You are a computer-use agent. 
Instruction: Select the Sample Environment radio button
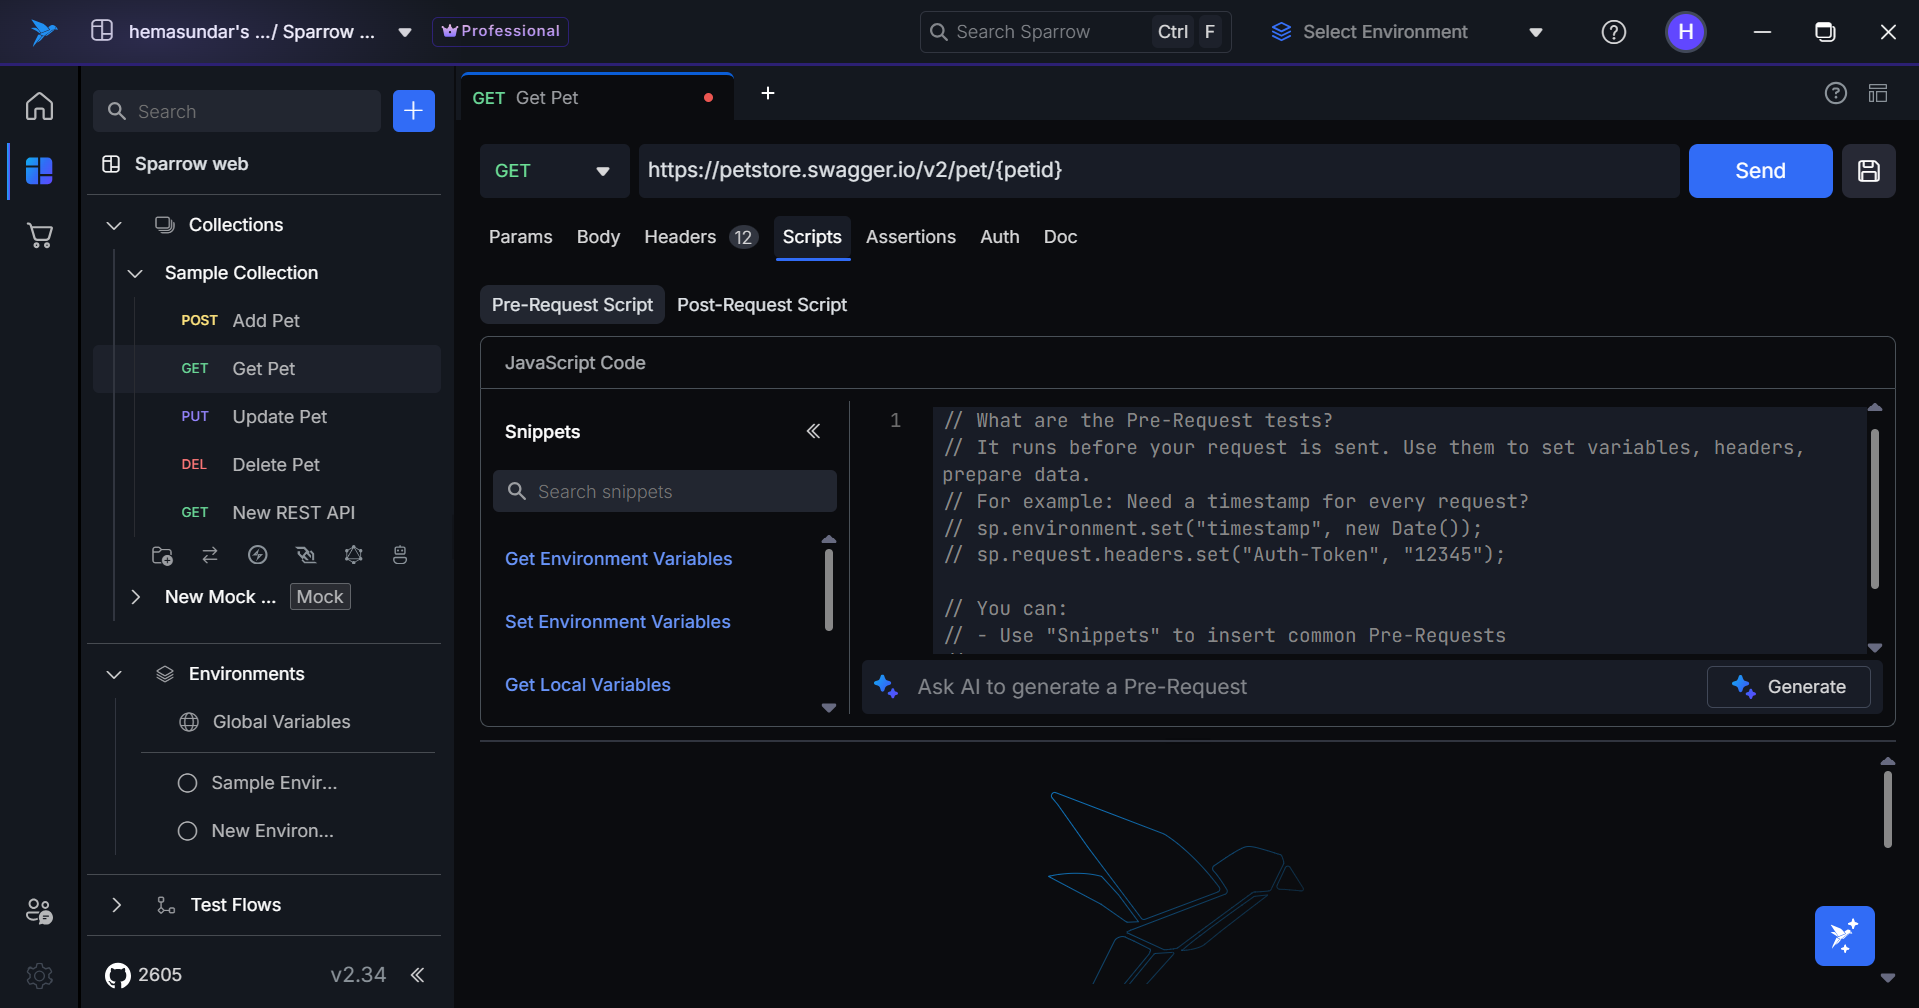pyautogui.click(x=187, y=783)
